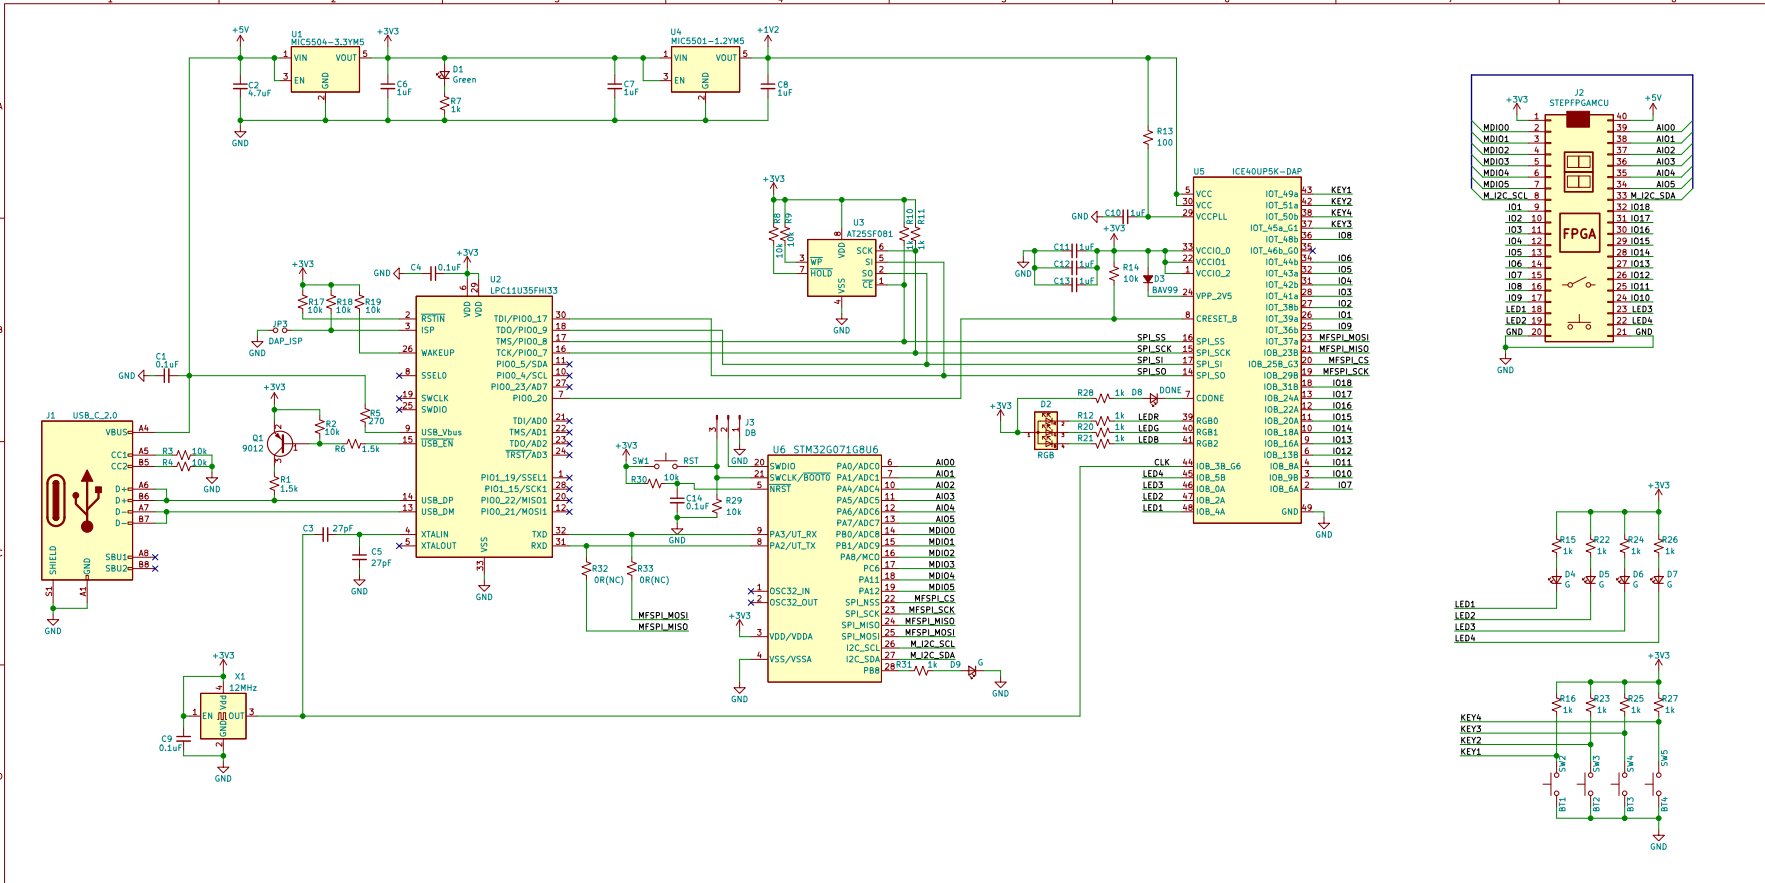Select the U6 STM32G071G8U6 MCU symbol

[824, 568]
